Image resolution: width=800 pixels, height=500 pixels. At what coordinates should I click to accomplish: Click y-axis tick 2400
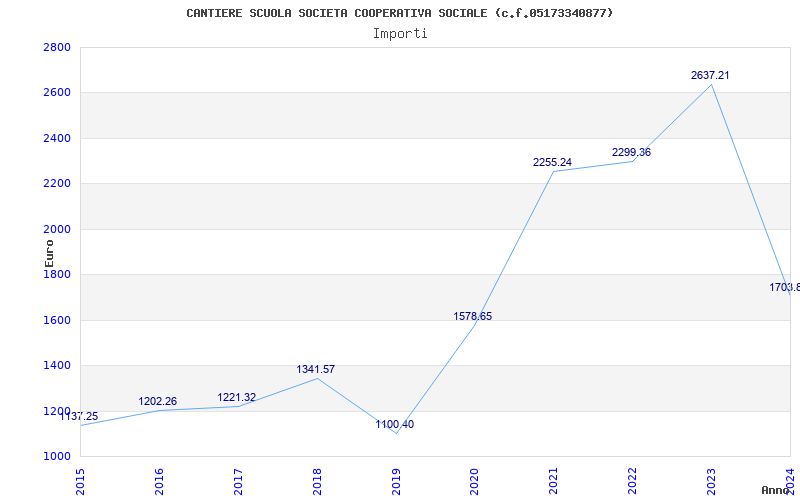coord(57,138)
